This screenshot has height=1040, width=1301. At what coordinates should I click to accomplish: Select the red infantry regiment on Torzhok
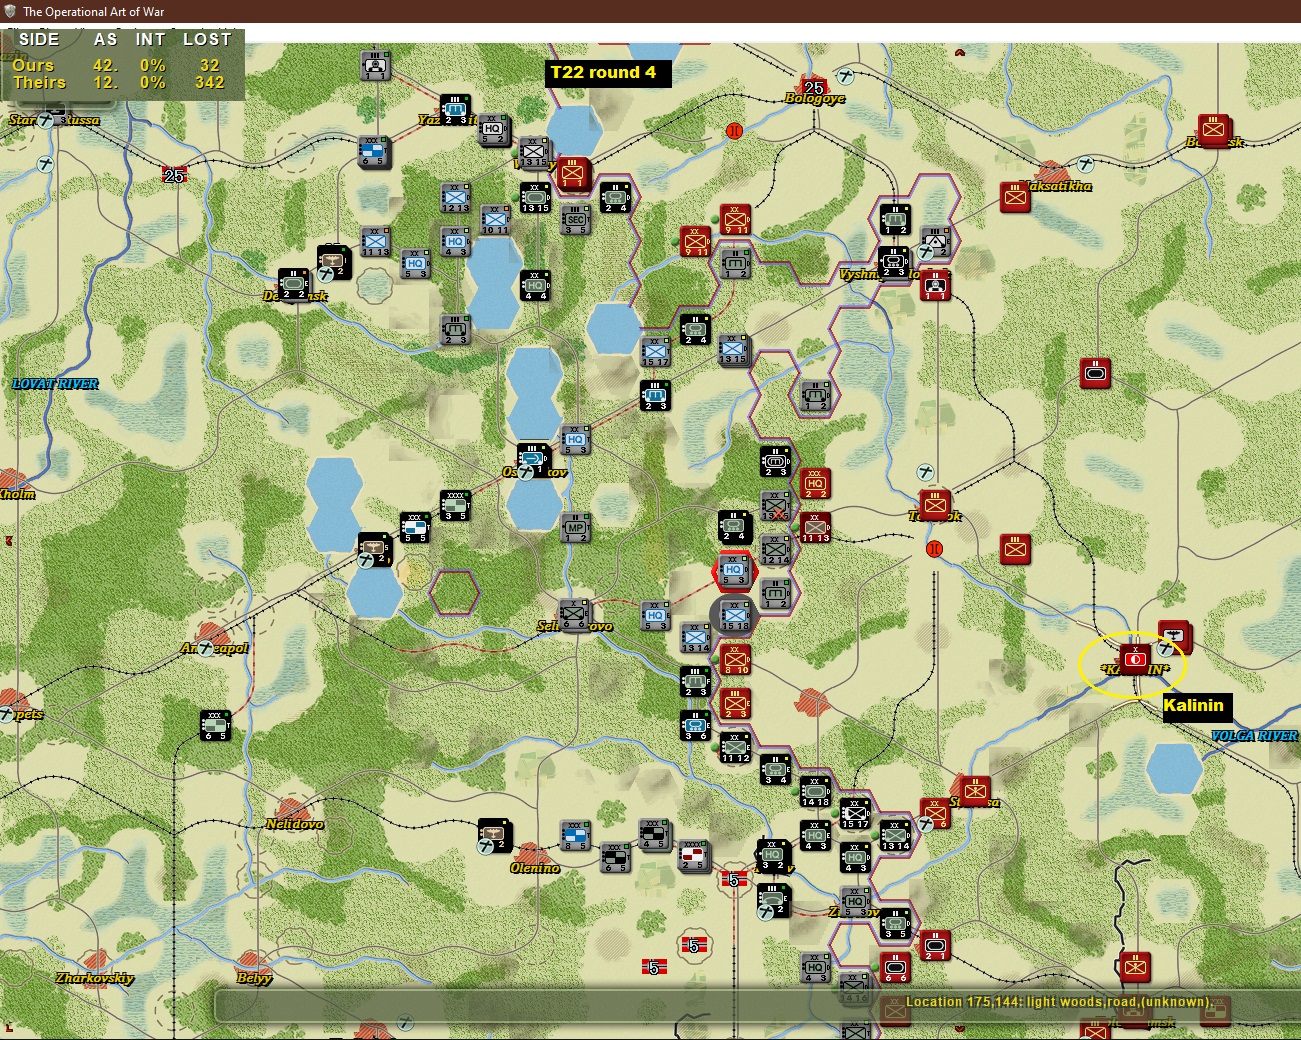point(935,504)
